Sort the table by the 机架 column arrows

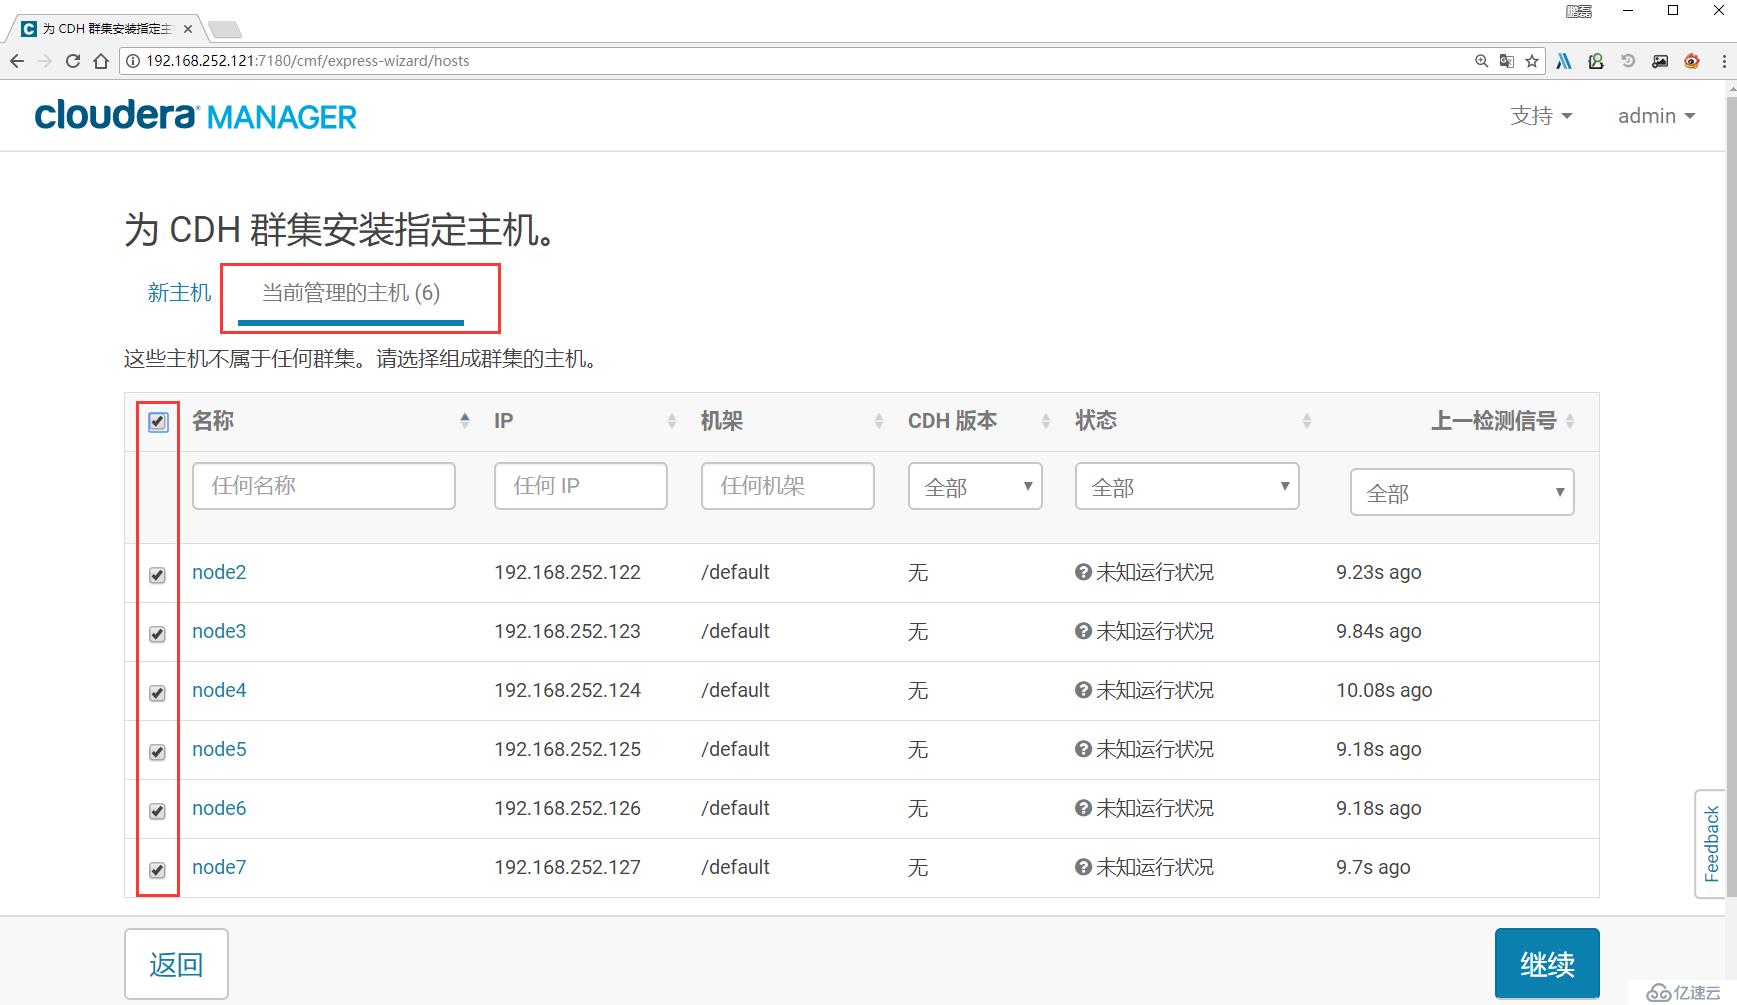(x=879, y=421)
